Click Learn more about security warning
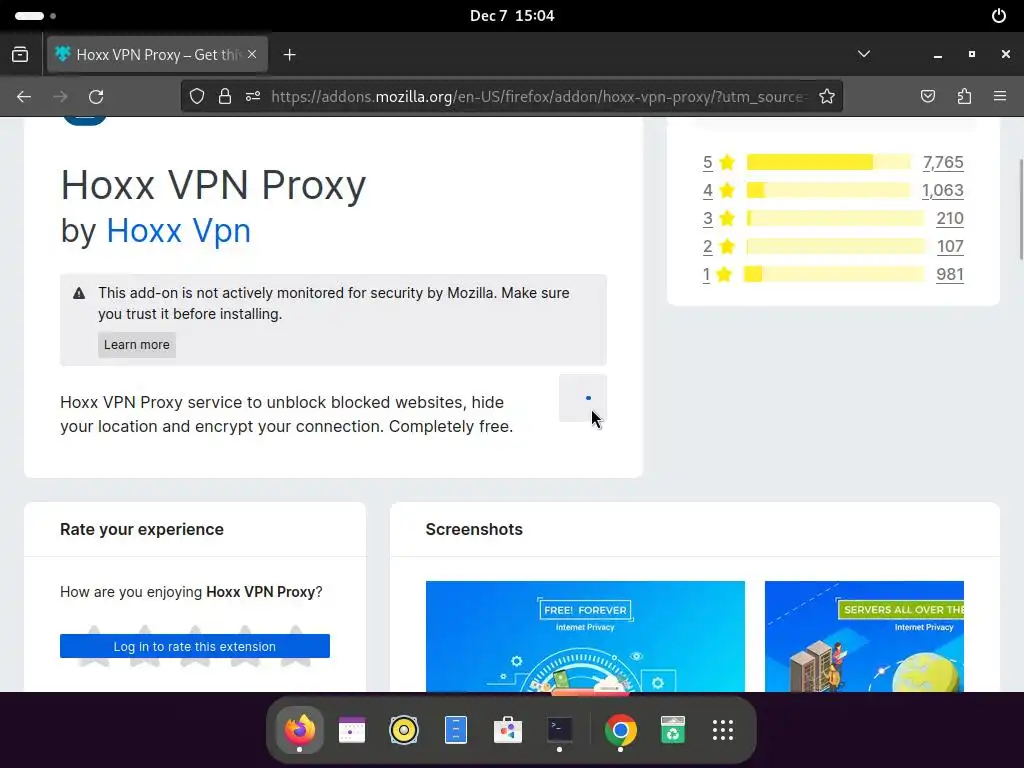 [136, 345]
